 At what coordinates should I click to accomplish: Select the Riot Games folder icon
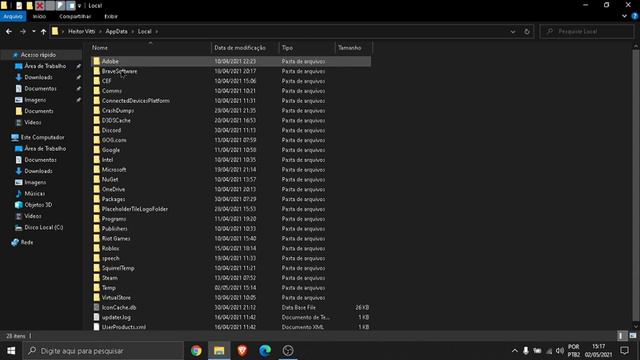tap(96, 238)
